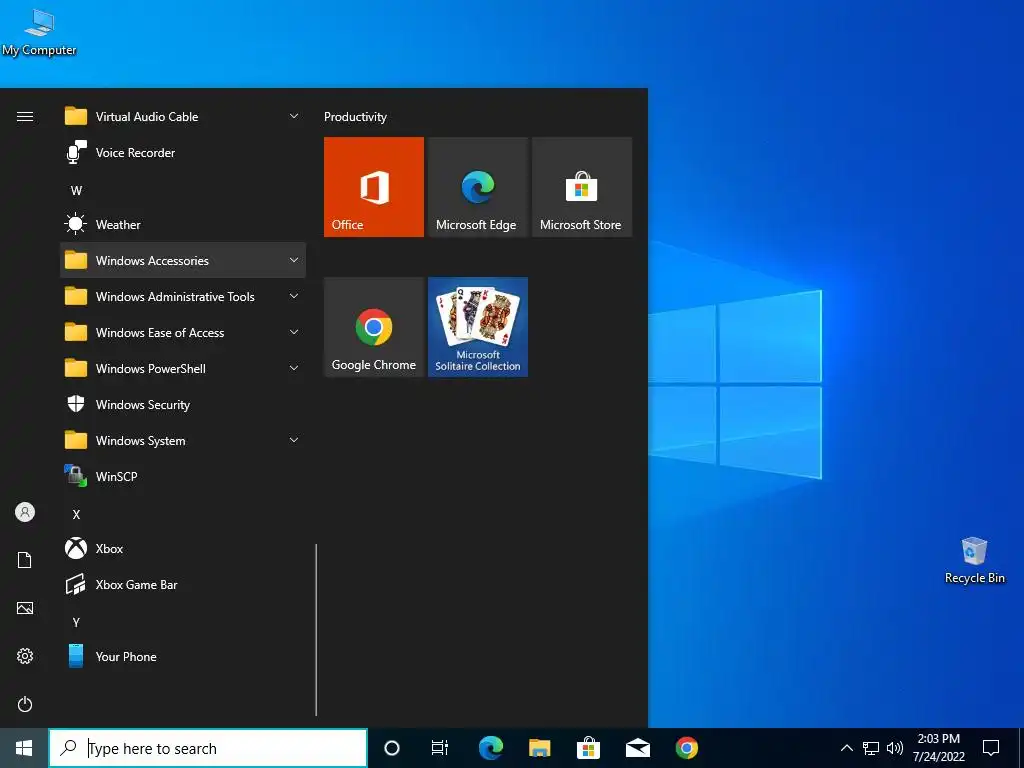
Task: Open Pictures from Start sidebar icon
Action: [x=25, y=608]
